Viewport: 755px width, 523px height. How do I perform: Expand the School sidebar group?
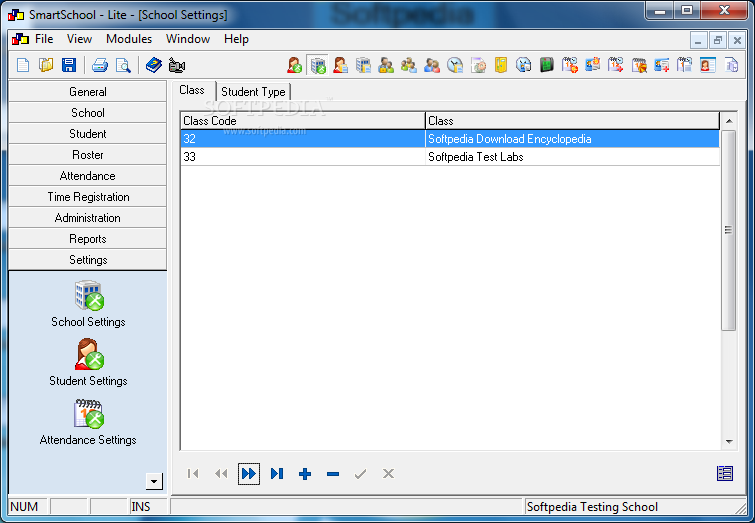click(x=88, y=113)
